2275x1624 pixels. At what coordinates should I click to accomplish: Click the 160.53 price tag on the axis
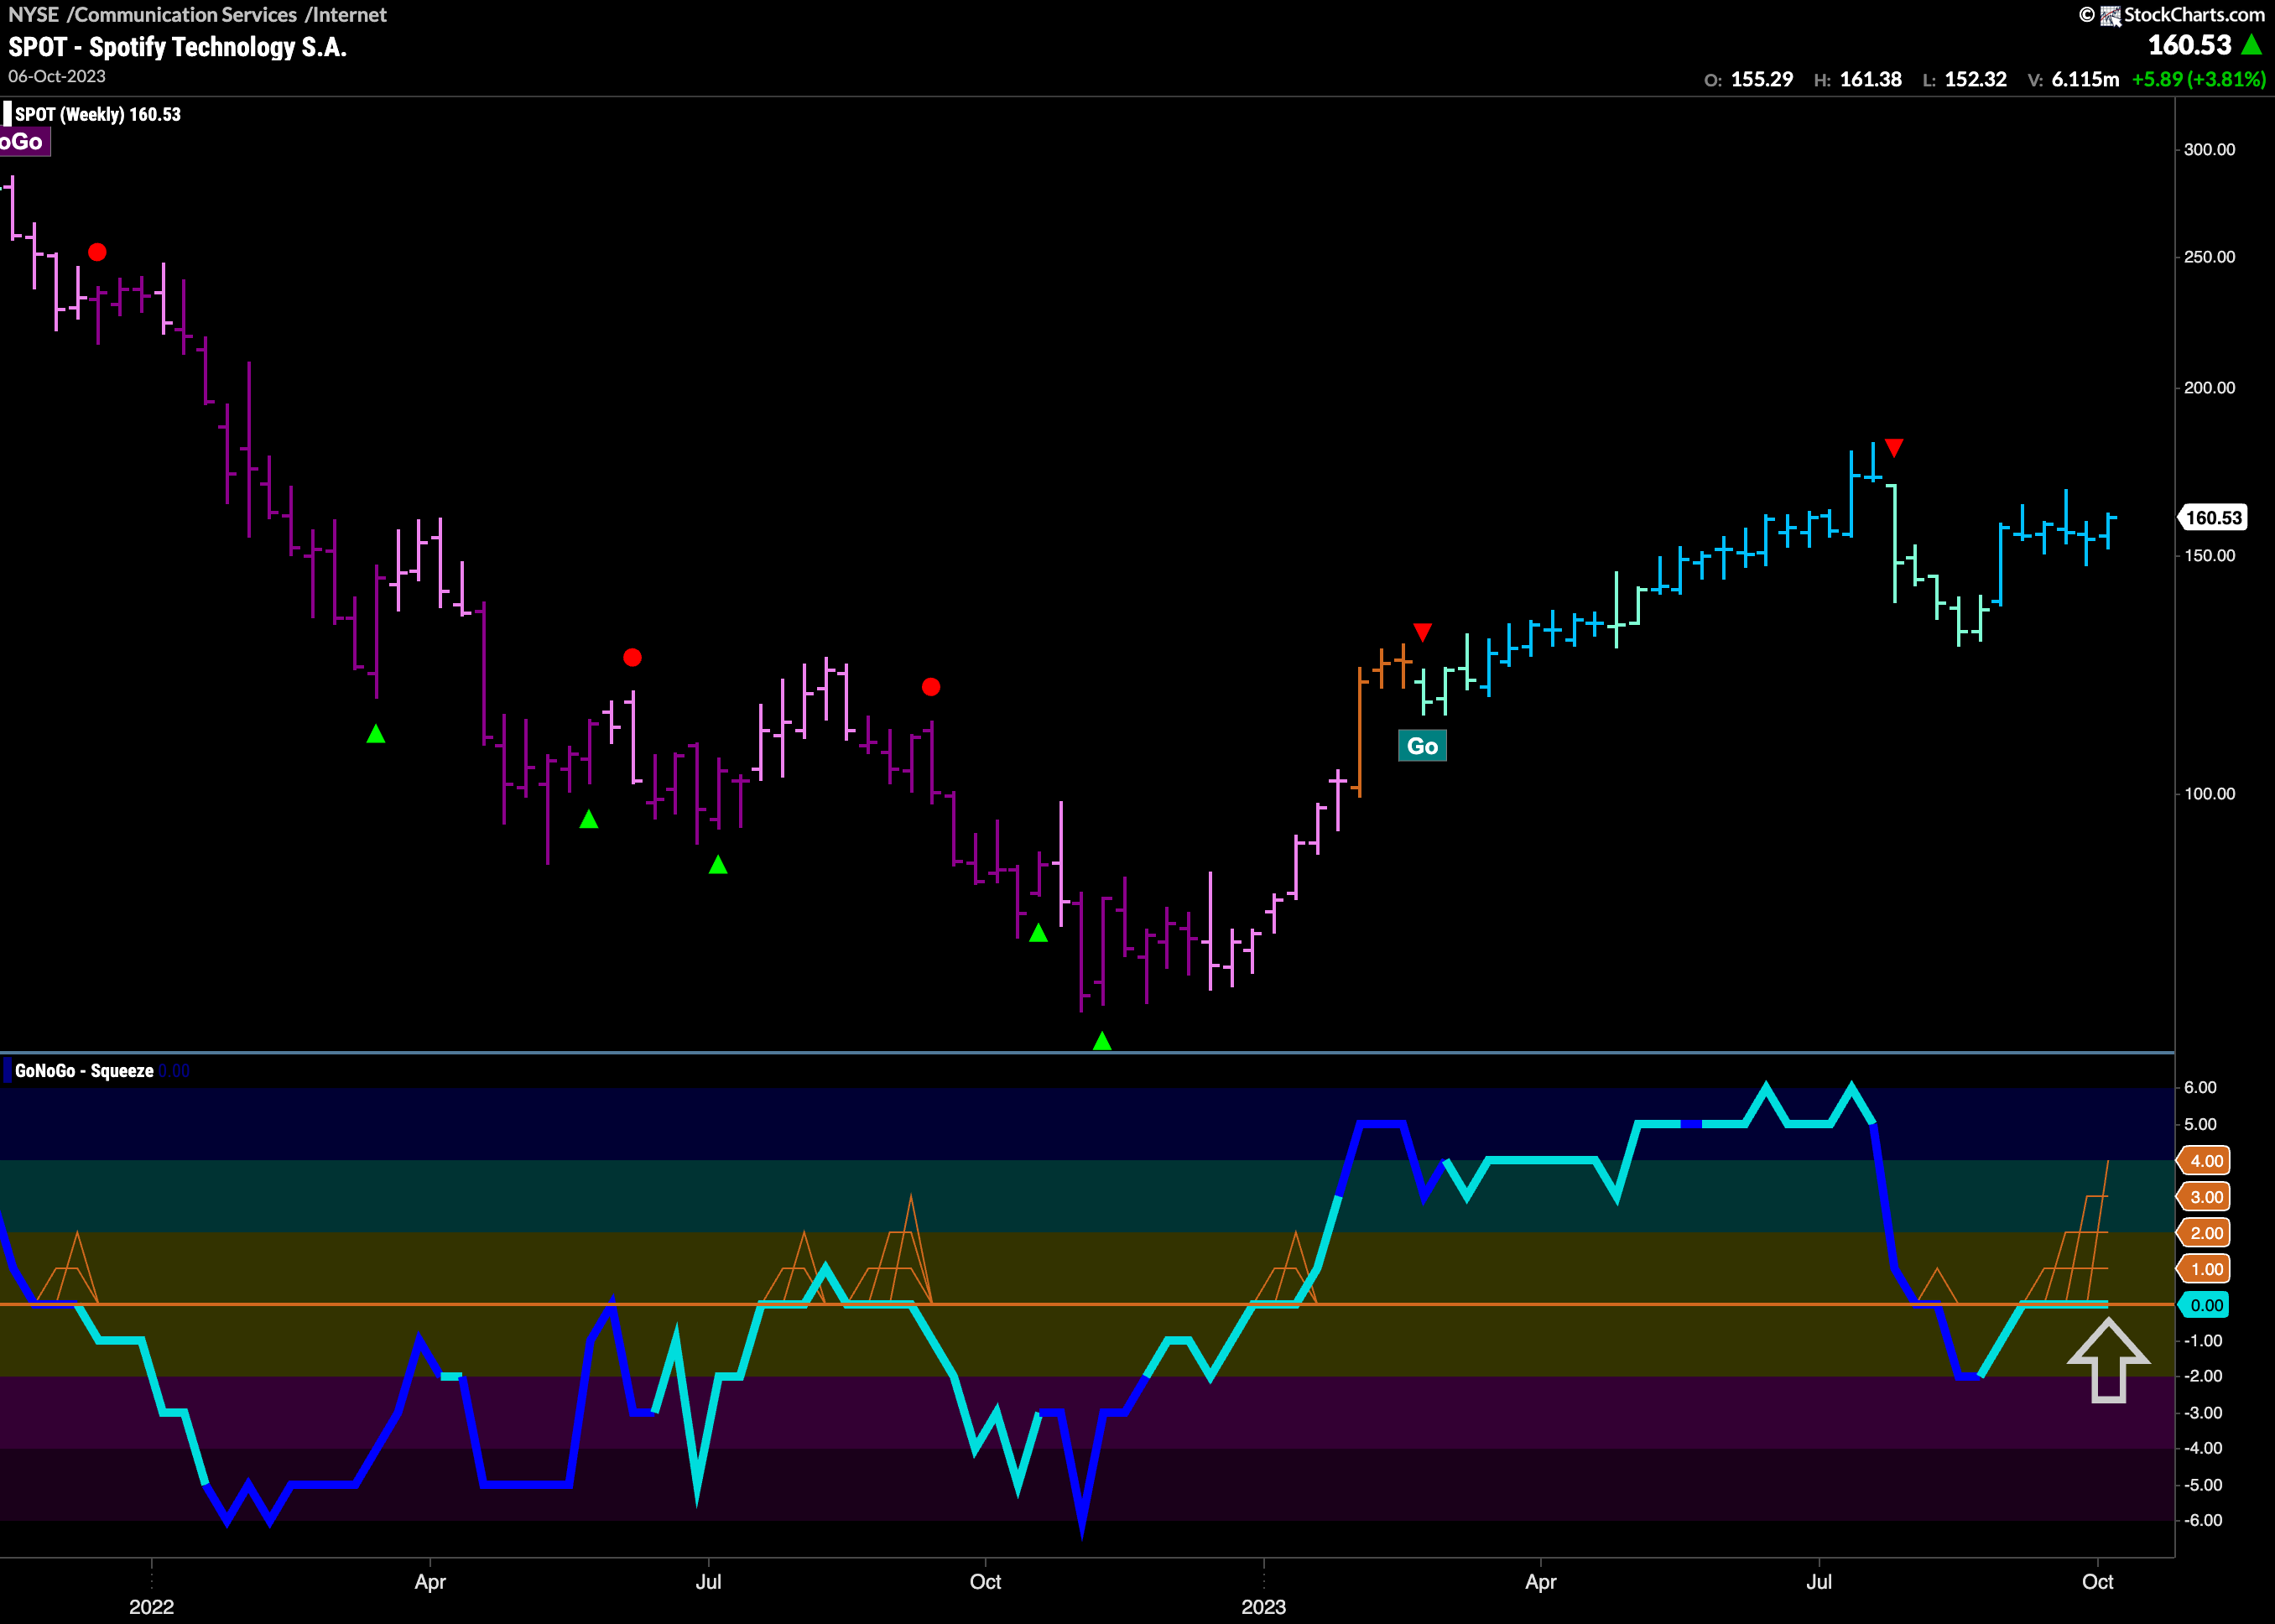click(x=2213, y=518)
